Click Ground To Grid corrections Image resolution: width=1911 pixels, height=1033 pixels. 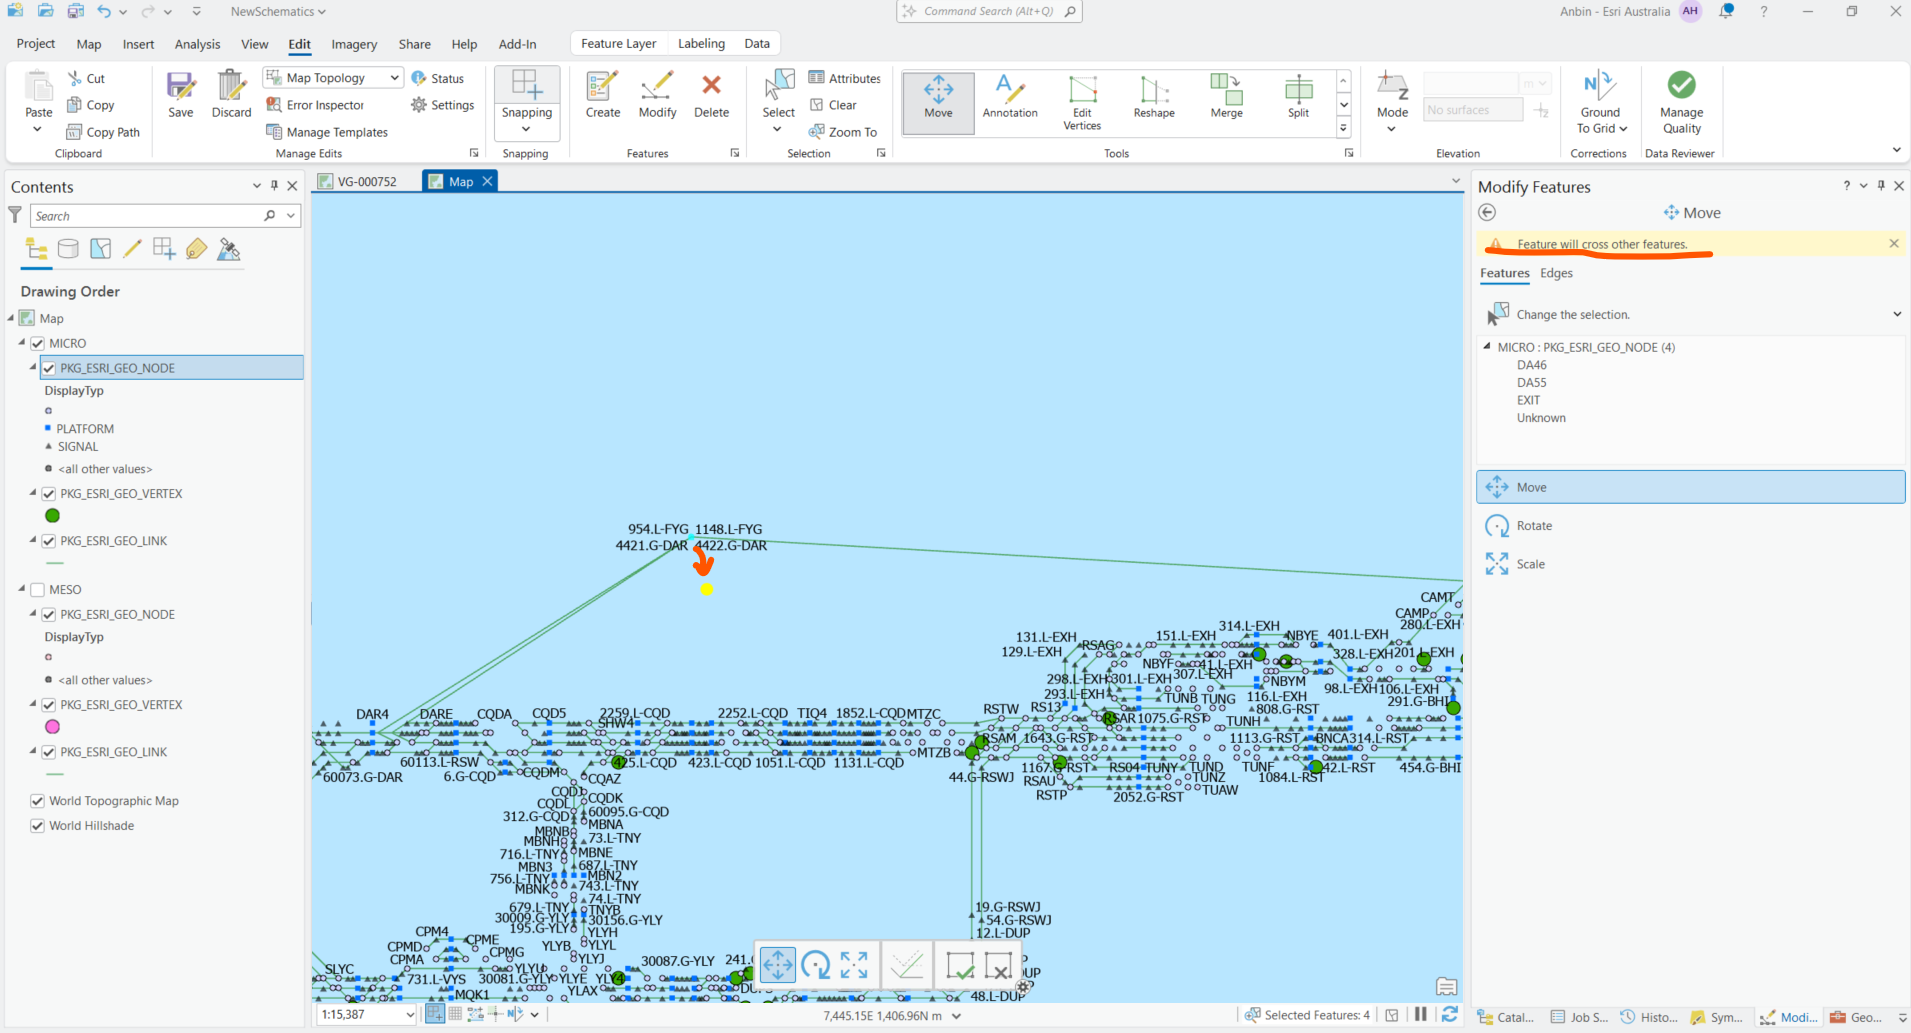tap(1600, 102)
